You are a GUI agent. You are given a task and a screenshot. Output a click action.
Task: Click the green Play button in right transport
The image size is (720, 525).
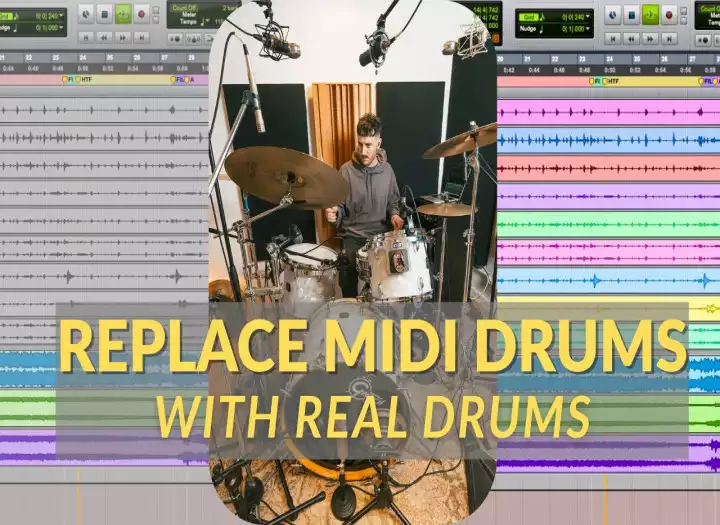click(x=650, y=14)
